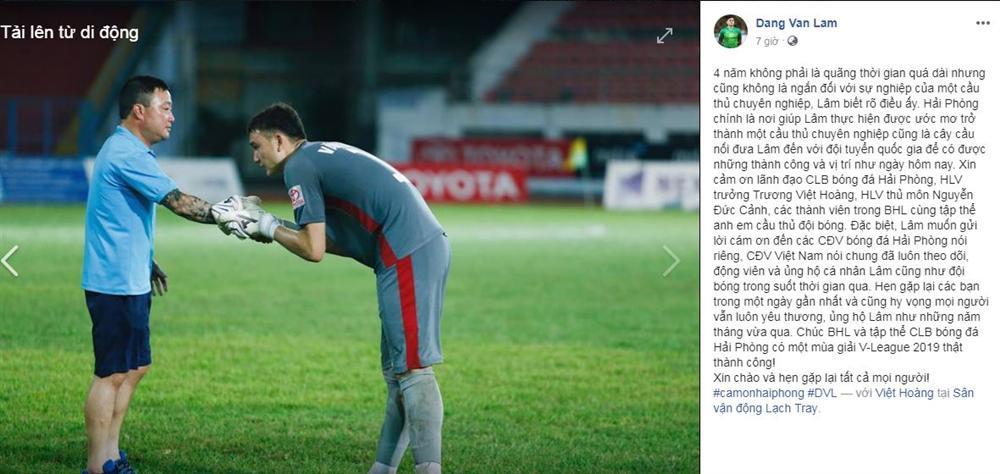Open Sân vận động Lạch Tray location

[x=844, y=401]
